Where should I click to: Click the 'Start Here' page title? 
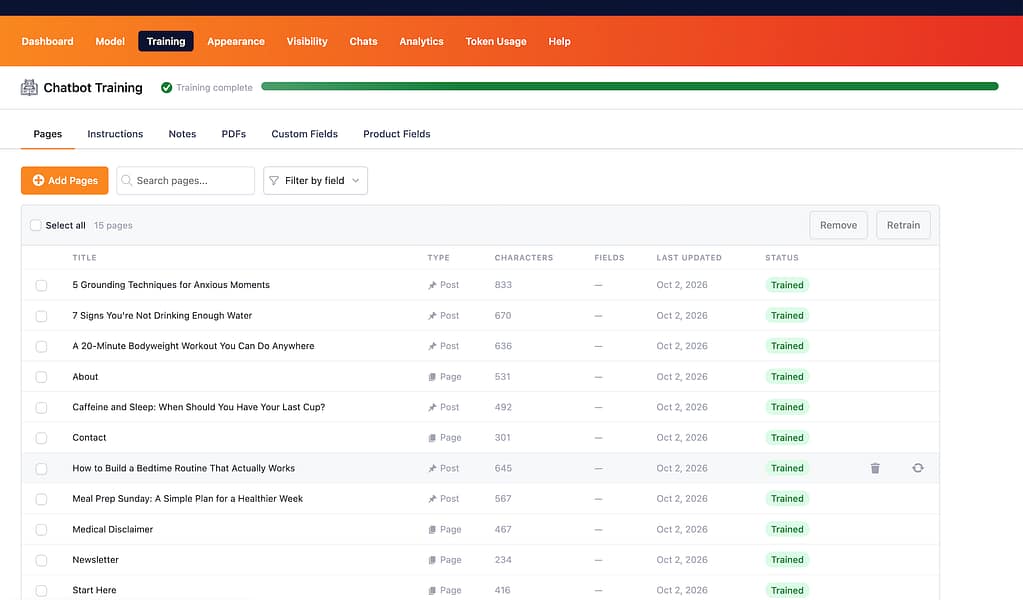pyautogui.click(x=94, y=590)
